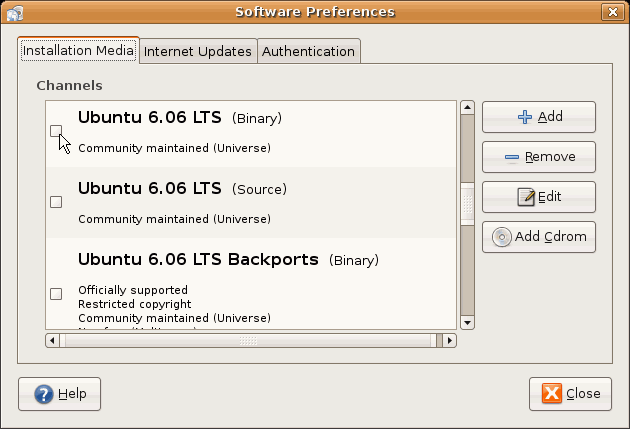Click 'Community maintained (Universe)' under the Source entry
This screenshot has height=429, width=630.
pyautogui.click(x=174, y=219)
